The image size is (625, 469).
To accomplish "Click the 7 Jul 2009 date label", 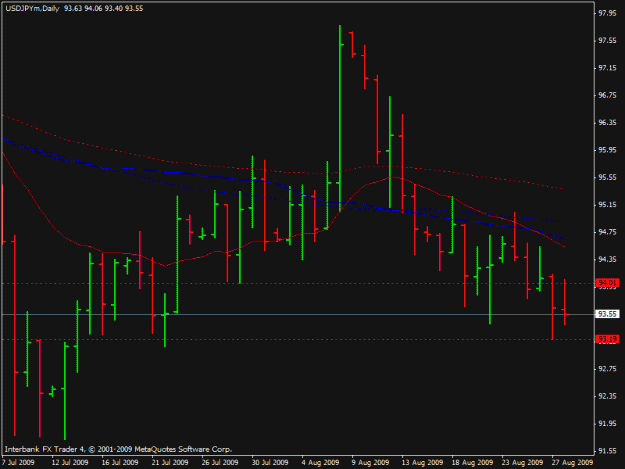I will pos(18,463).
